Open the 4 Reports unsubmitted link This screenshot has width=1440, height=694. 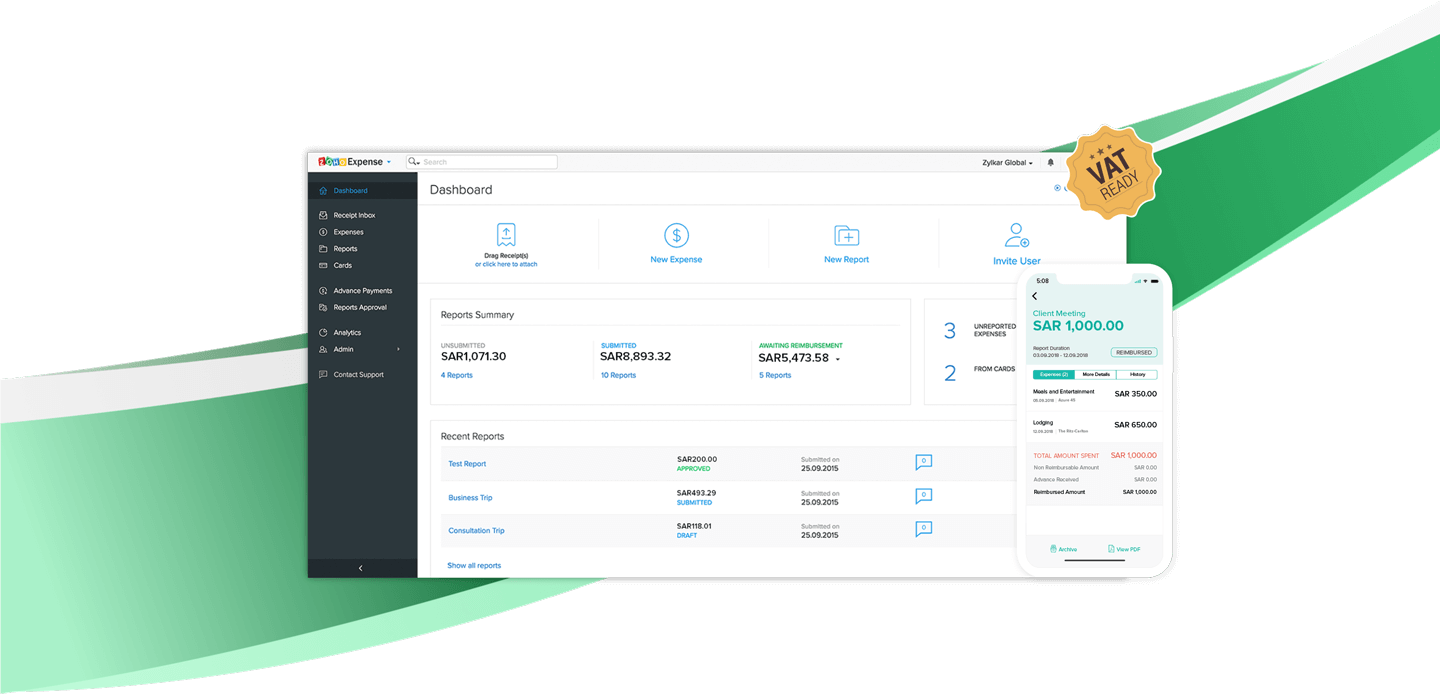(457, 376)
